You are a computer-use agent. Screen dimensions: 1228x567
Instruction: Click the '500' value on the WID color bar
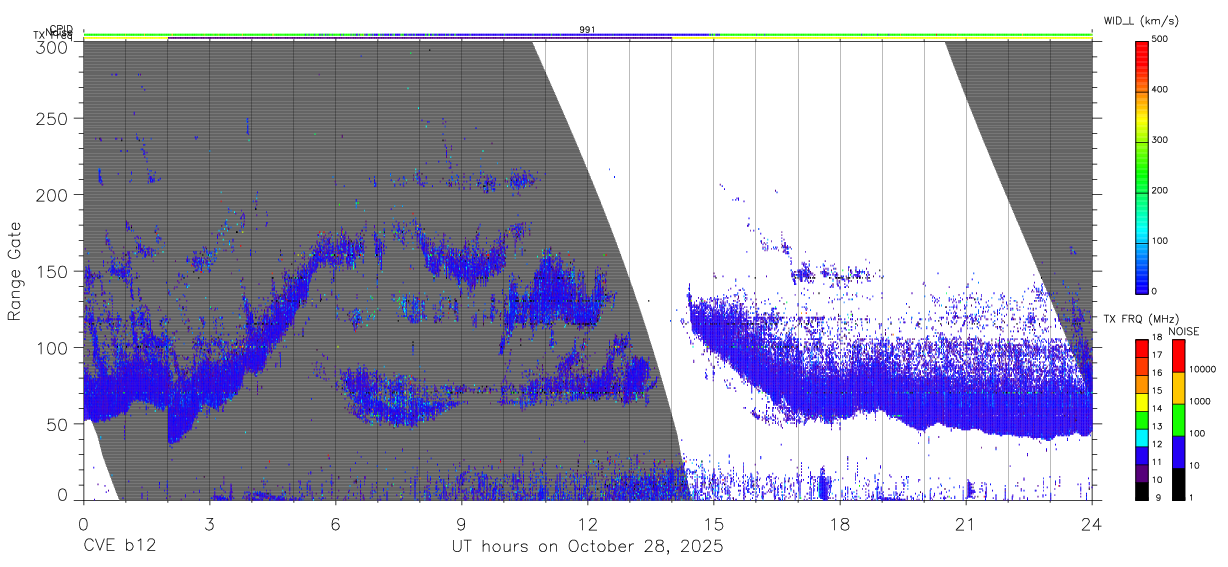point(1162,40)
